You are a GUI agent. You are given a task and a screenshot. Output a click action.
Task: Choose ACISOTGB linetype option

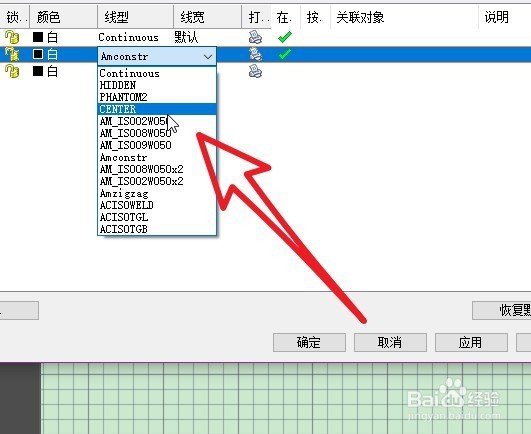pyautogui.click(x=157, y=229)
